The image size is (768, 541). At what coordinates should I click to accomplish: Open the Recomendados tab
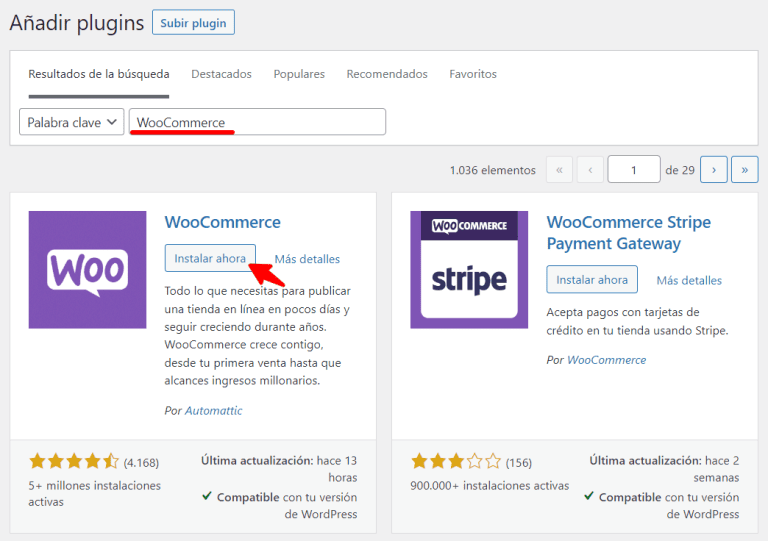click(387, 74)
